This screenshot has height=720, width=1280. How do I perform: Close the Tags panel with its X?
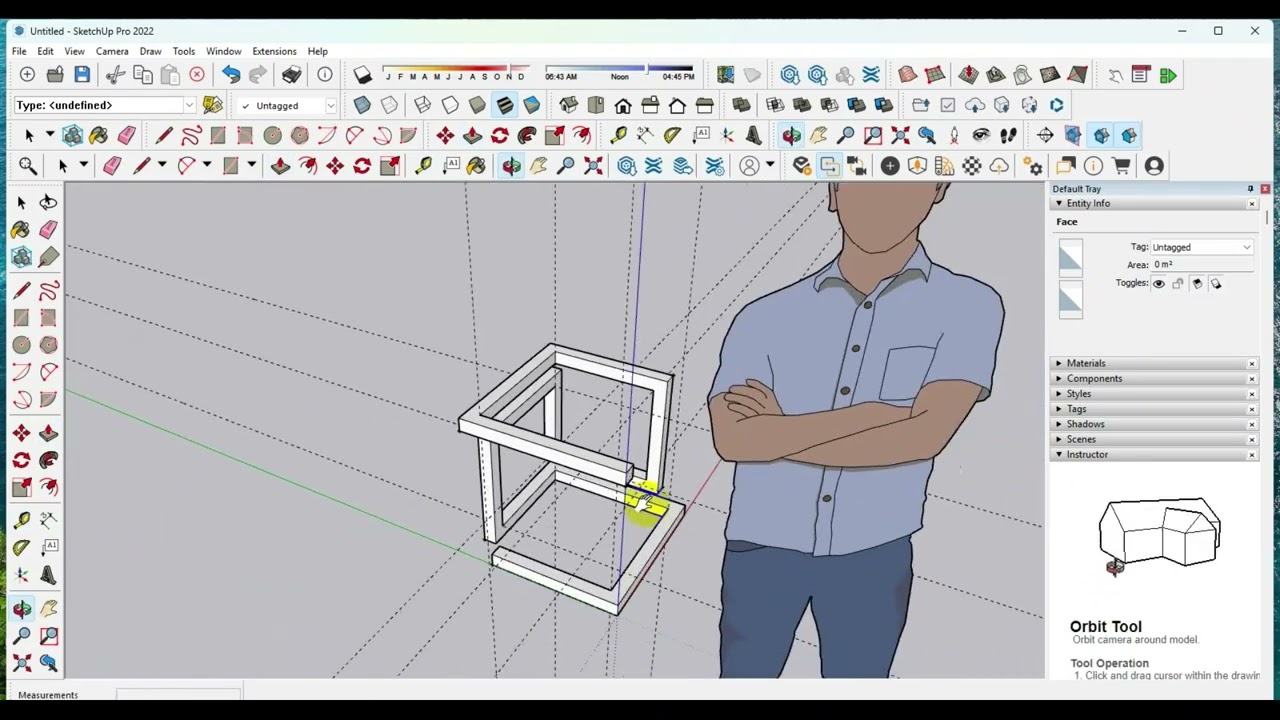click(1252, 409)
